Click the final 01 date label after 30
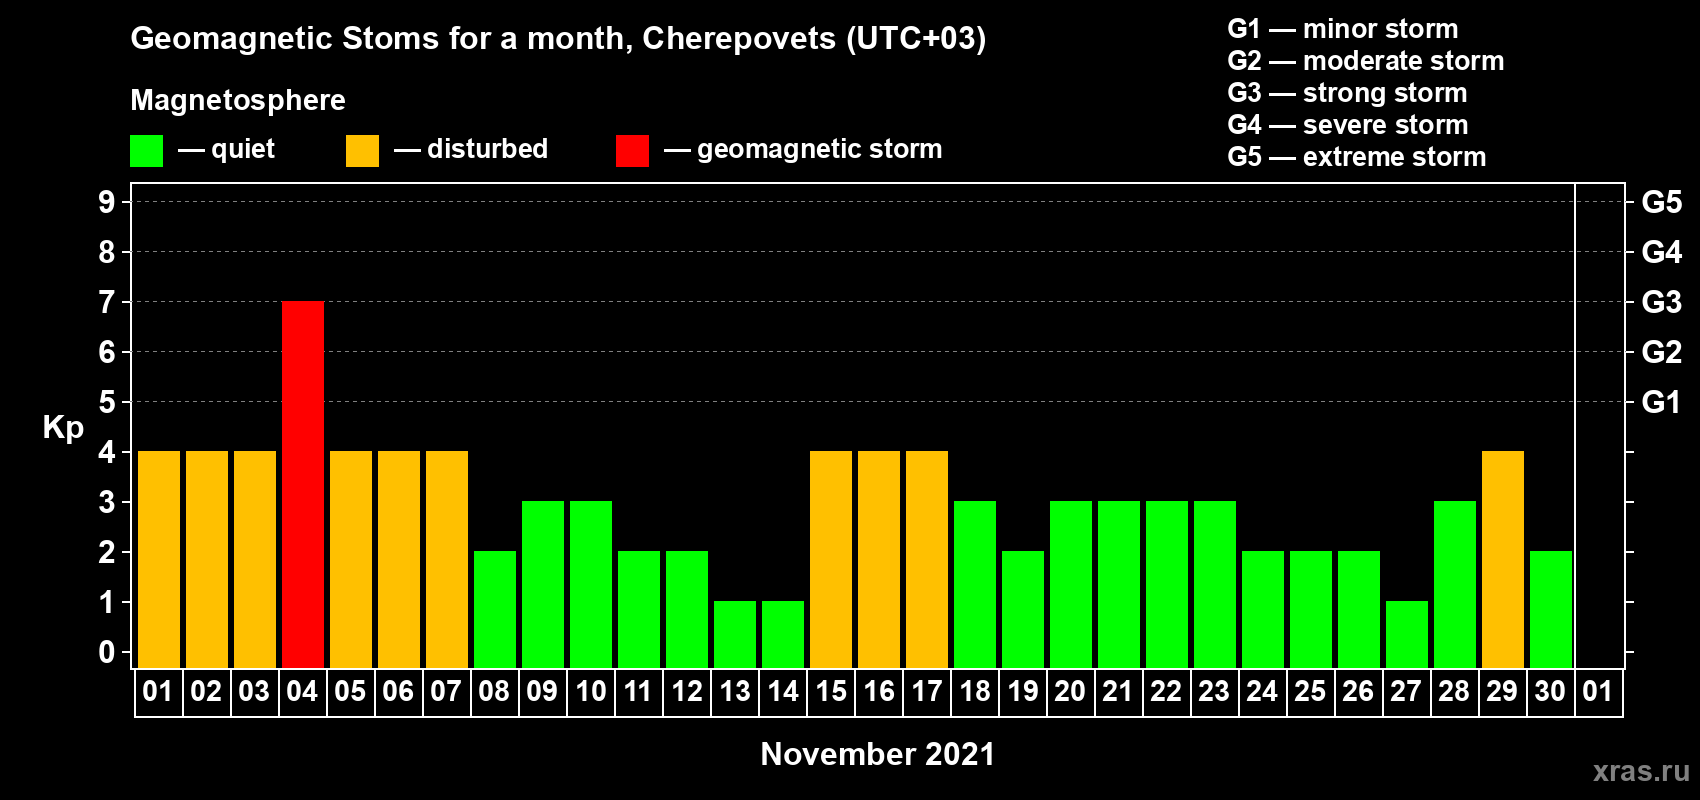 (1598, 692)
